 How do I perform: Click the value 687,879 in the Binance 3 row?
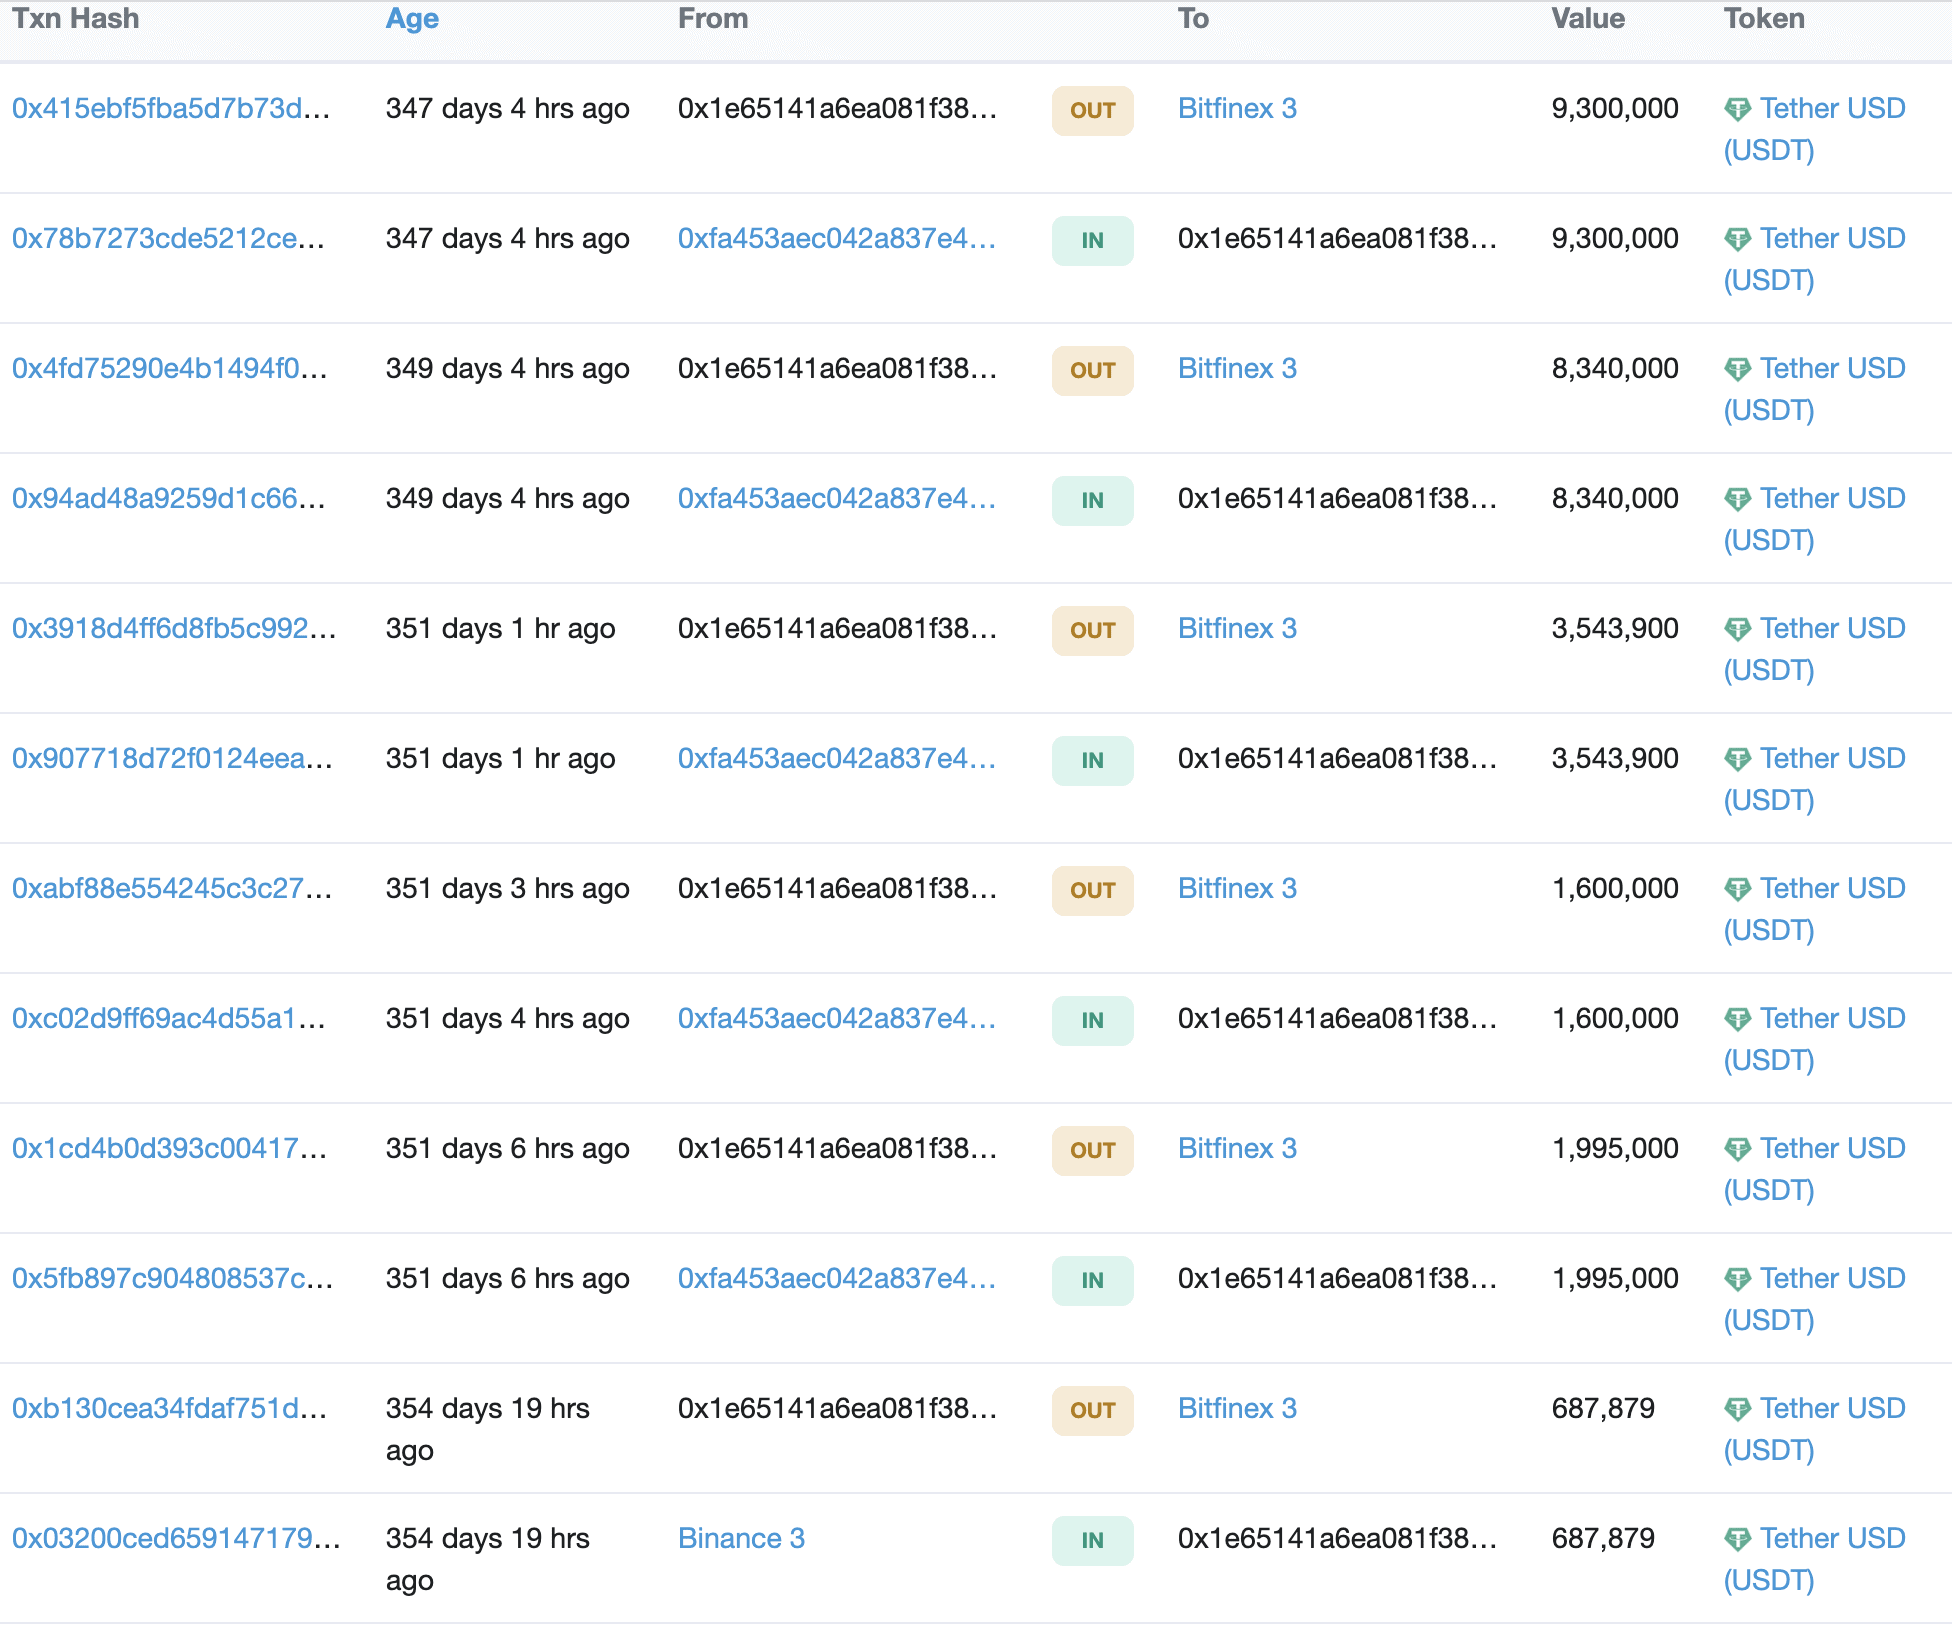[x=1603, y=1538]
